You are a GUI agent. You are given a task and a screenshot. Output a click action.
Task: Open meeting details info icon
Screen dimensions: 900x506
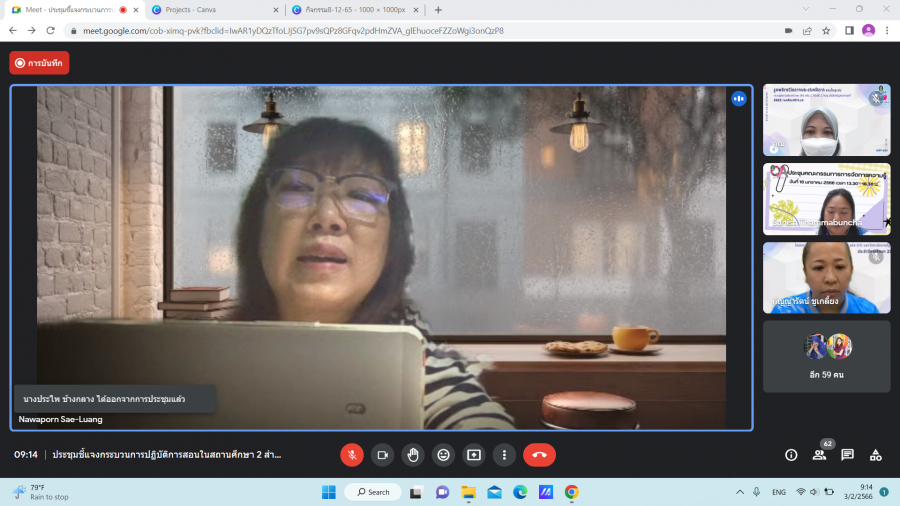[x=791, y=455]
